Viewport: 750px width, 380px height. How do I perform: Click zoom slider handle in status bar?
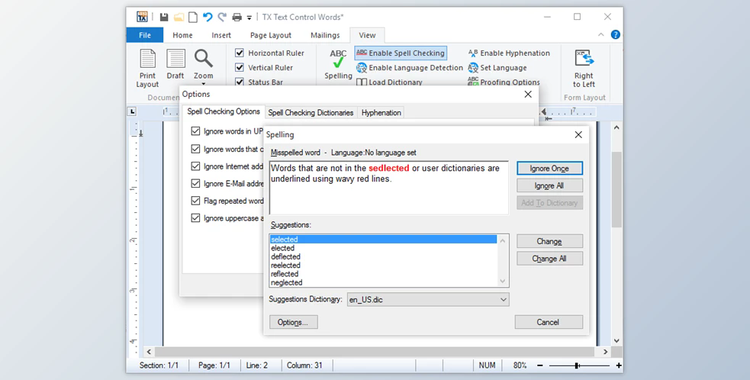click(x=577, y=366)
